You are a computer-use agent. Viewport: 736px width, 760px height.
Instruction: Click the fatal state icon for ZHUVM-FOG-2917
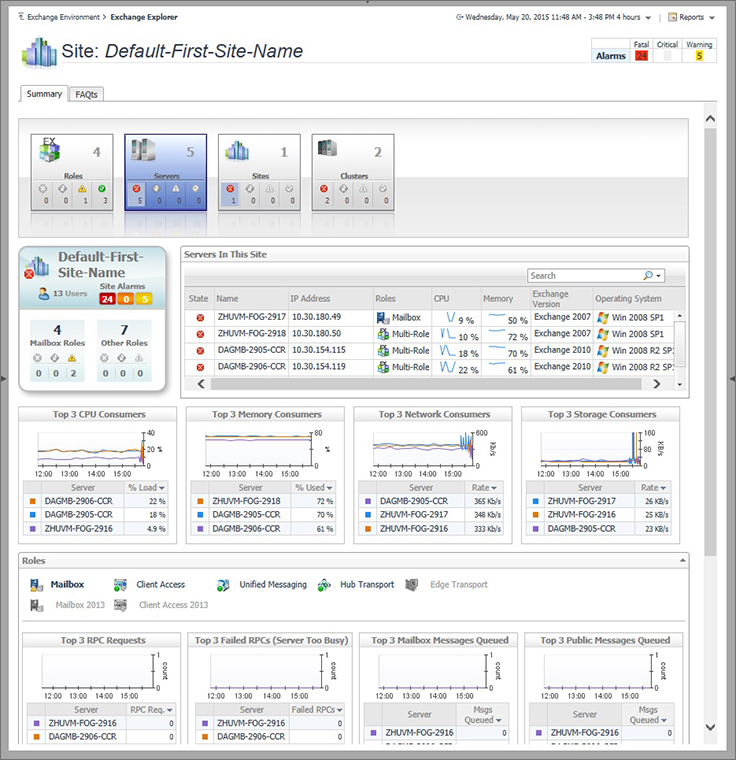click(200, 318)
